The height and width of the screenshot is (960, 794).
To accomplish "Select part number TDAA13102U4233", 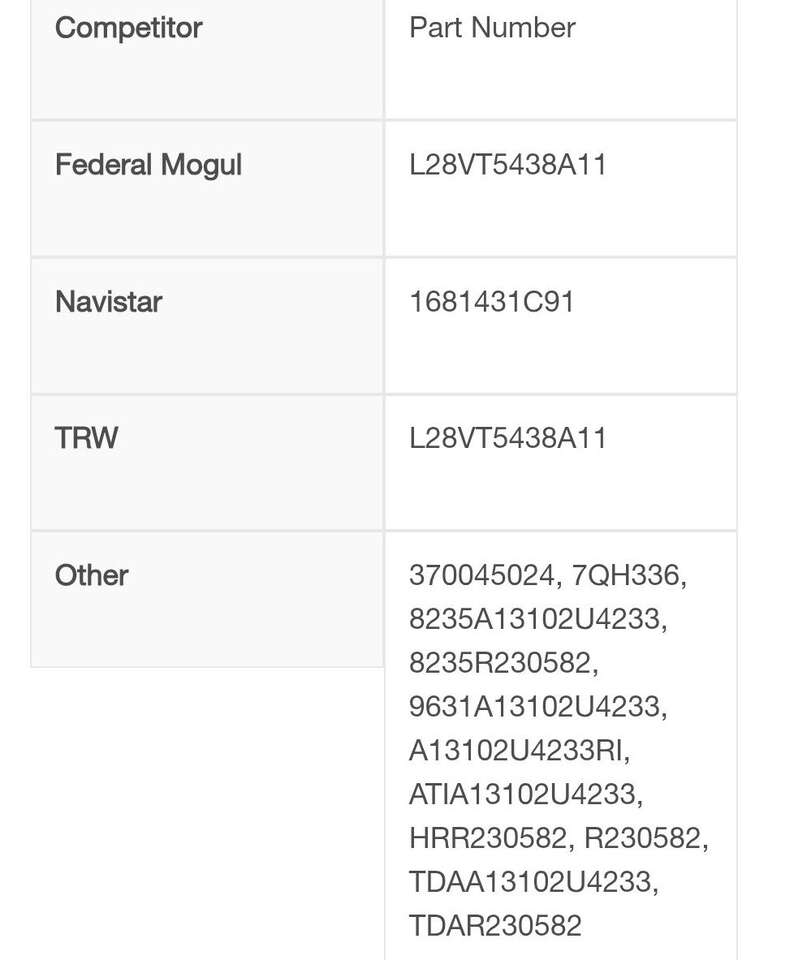I will [x=531, y=882].
